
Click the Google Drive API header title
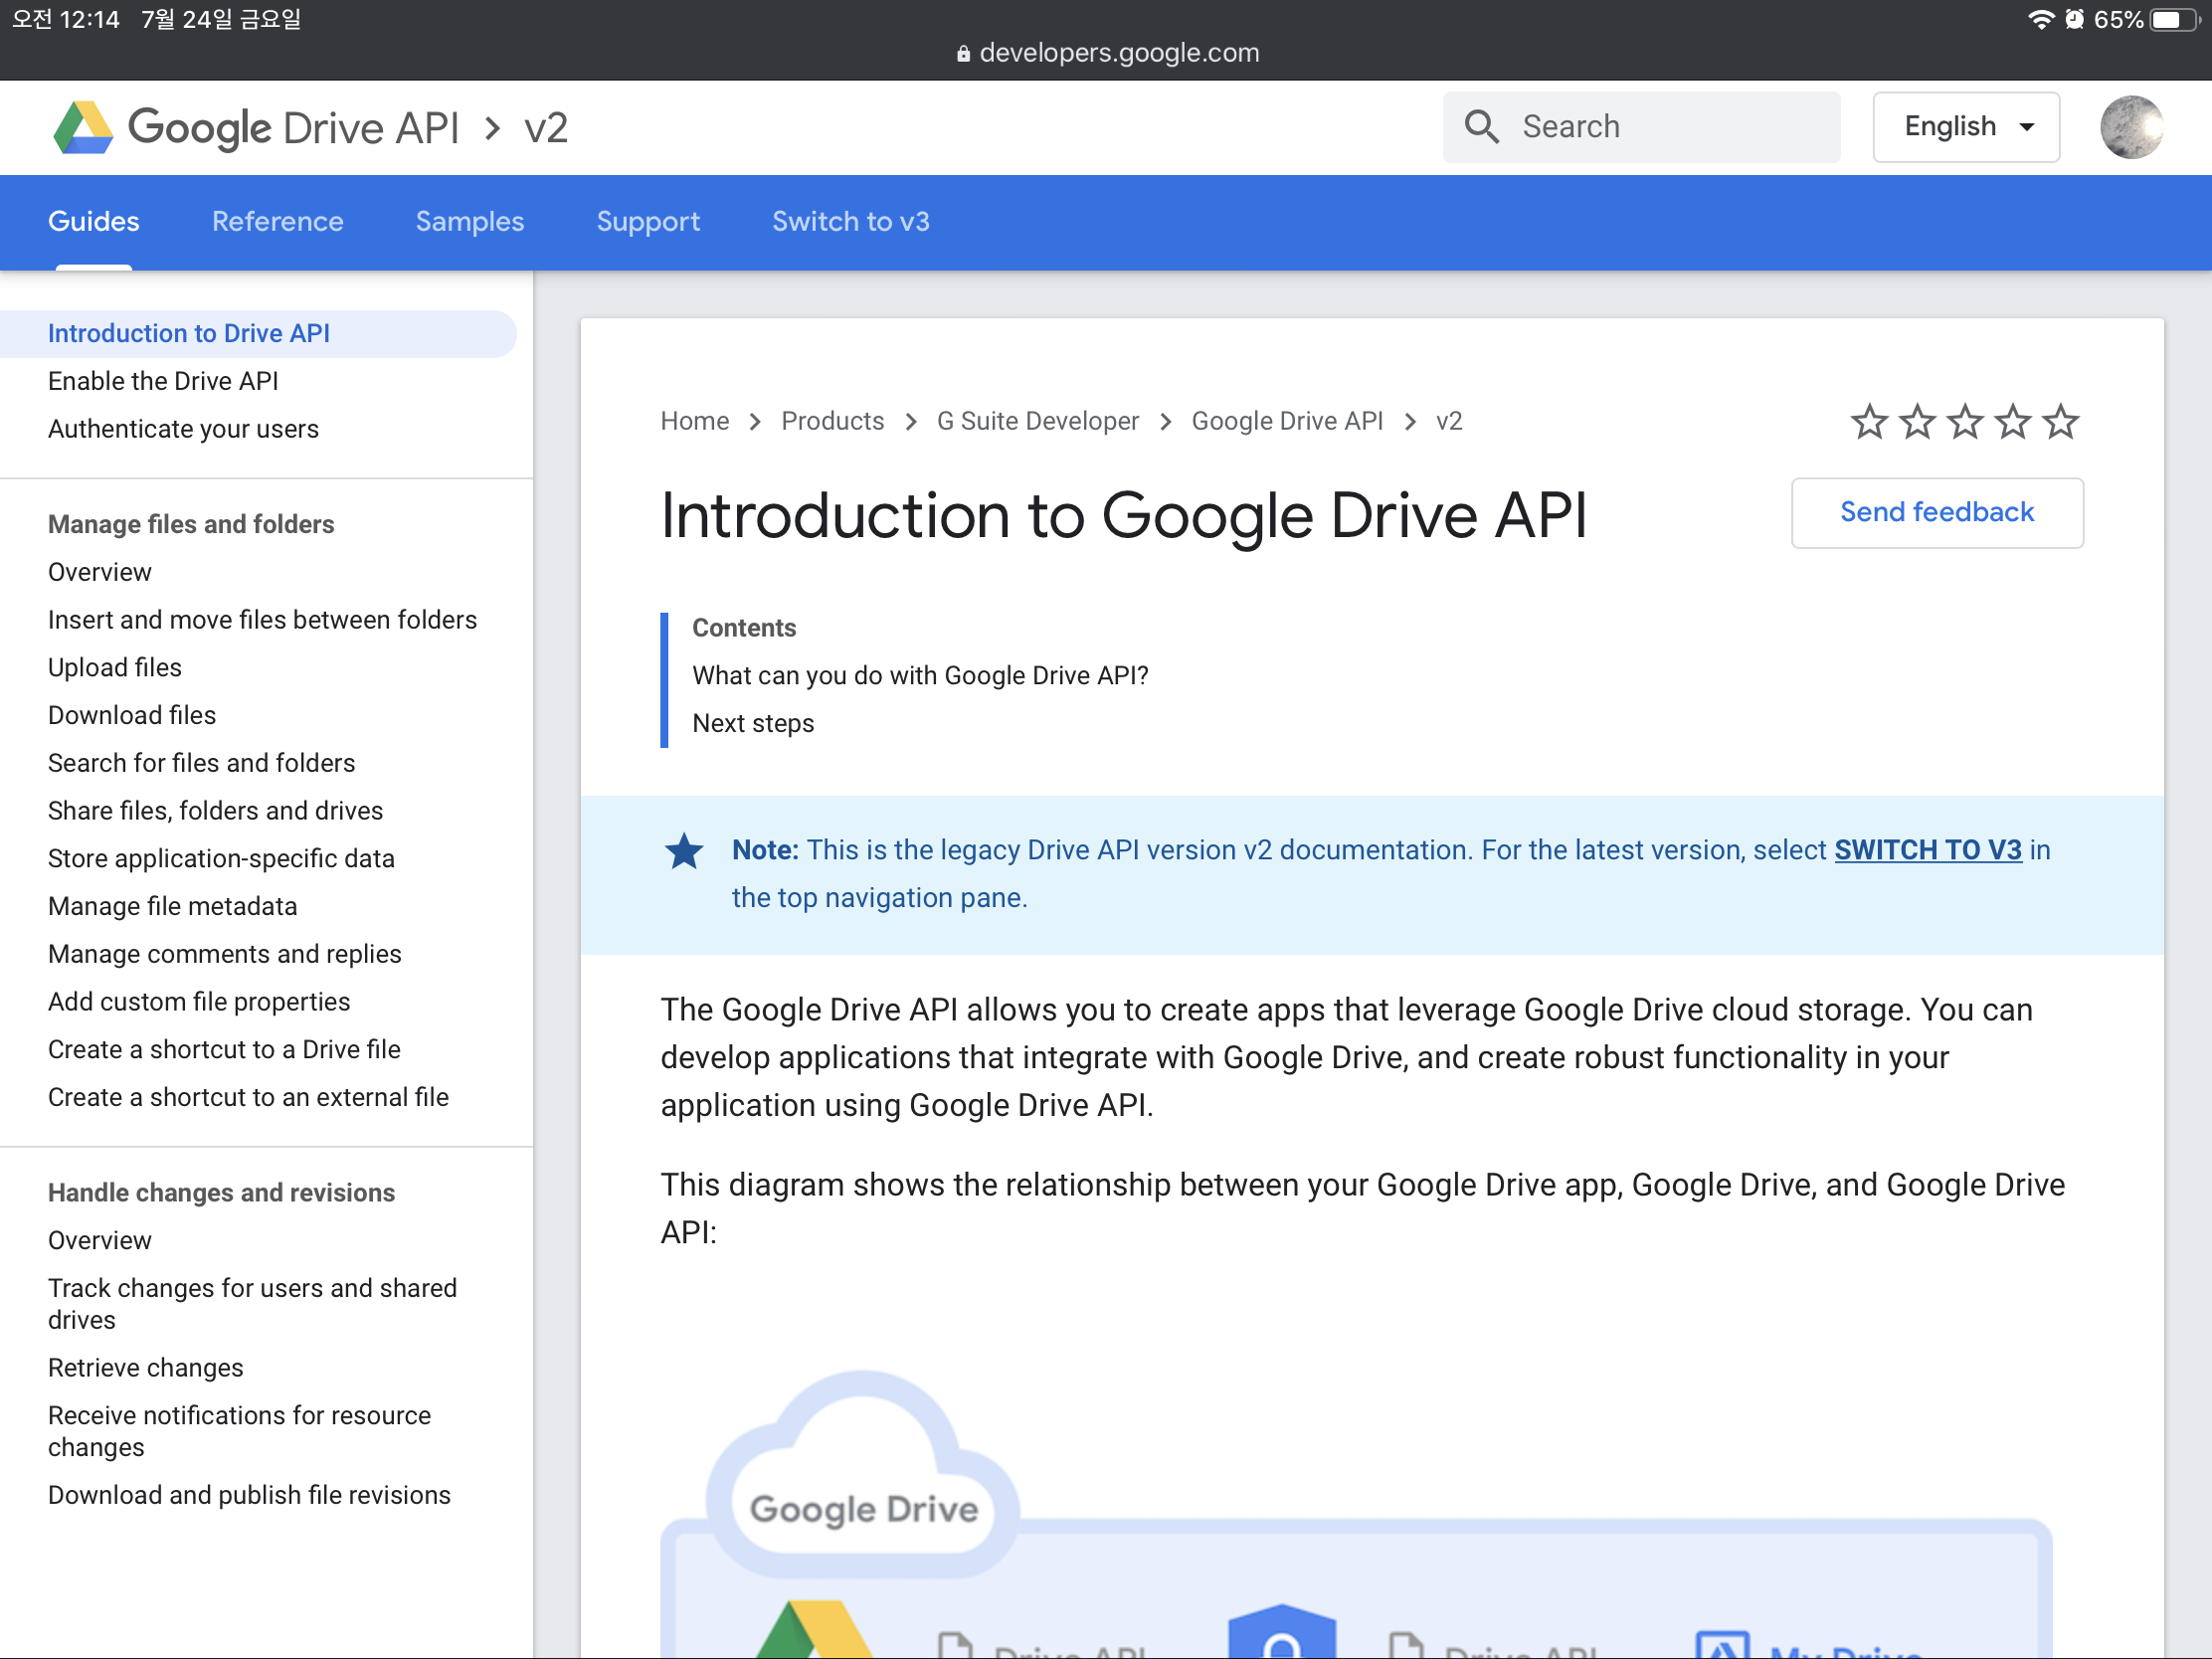pos(293,128)
